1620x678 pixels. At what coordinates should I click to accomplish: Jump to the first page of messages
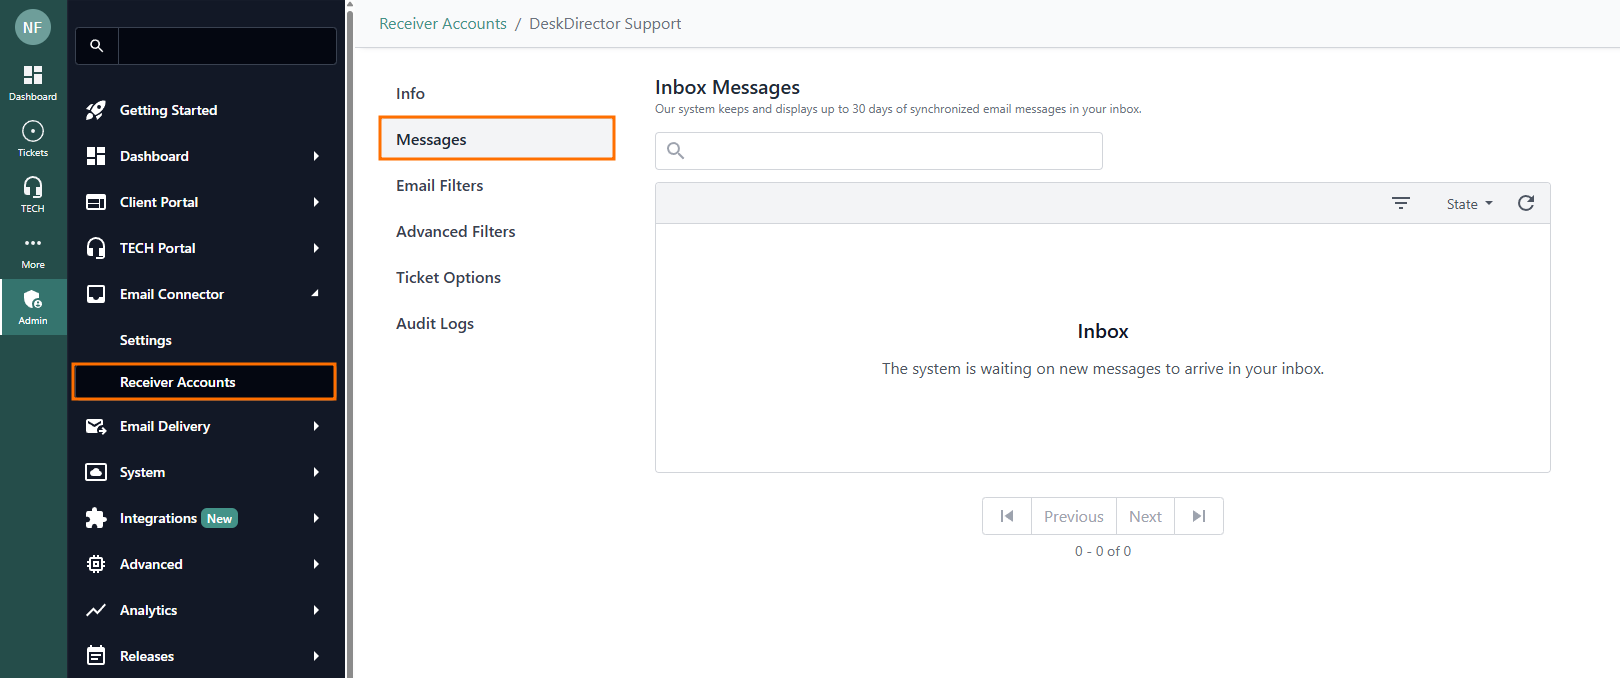tap(1007, 516)
